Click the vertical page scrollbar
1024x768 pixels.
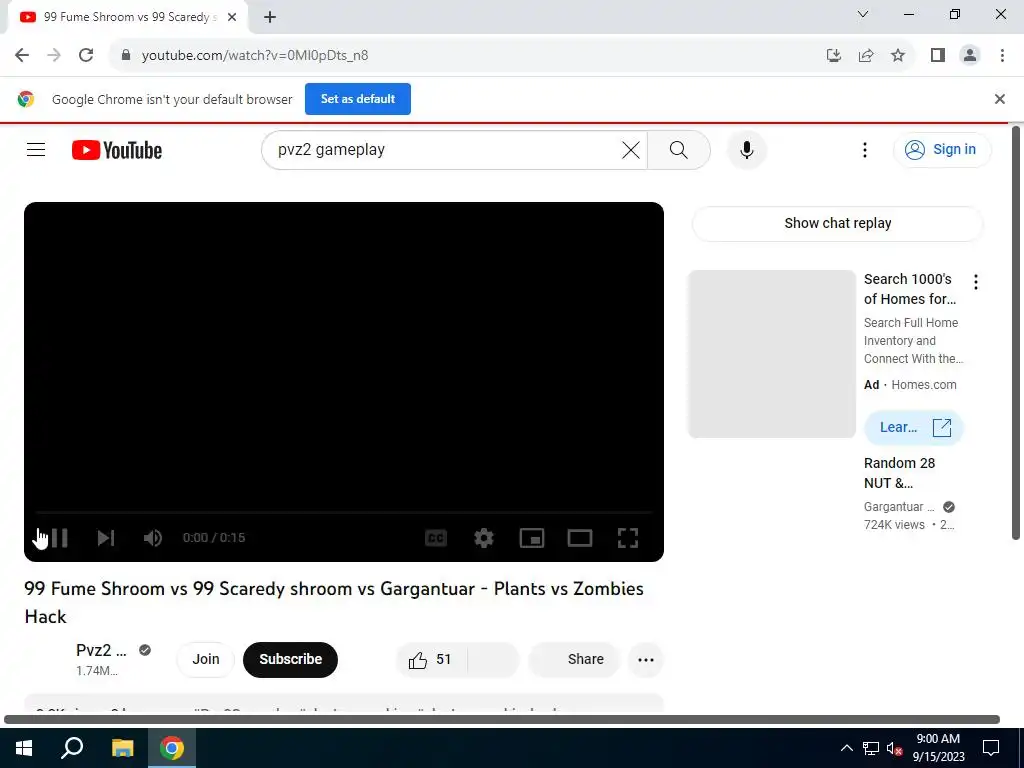pos(1016,333)
